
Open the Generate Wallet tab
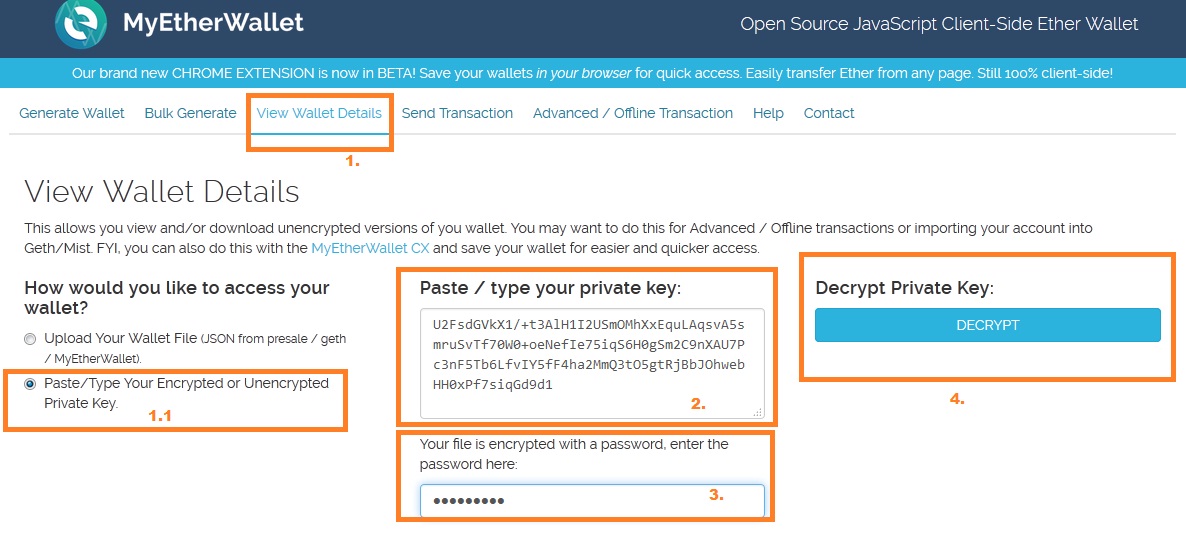72,113
